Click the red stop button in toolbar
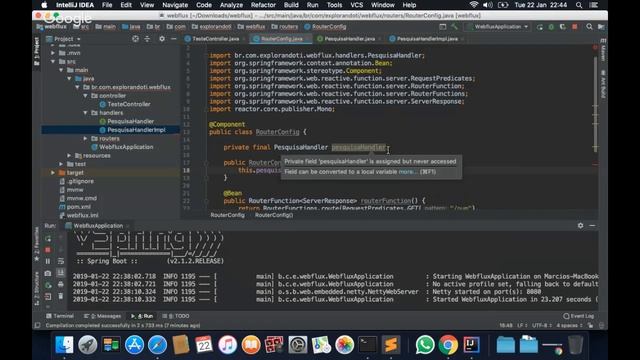The image size is (640, 360). (575, 27)
